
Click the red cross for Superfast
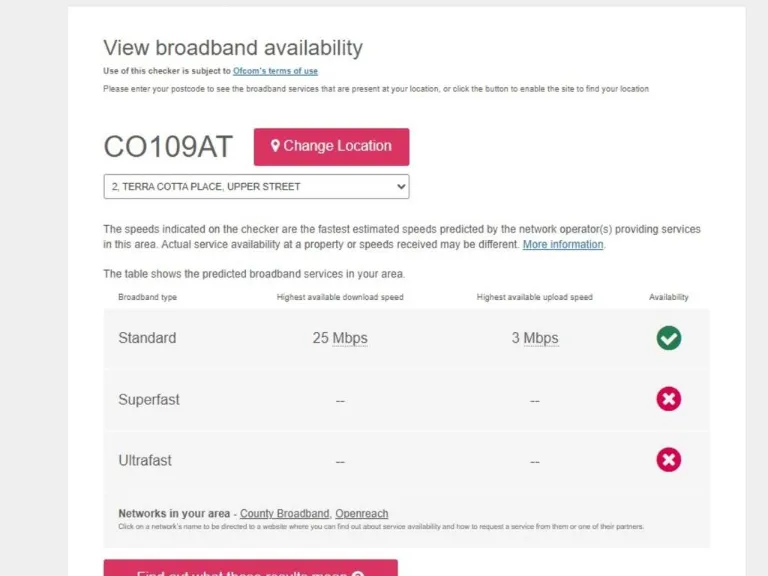[669, 399]
